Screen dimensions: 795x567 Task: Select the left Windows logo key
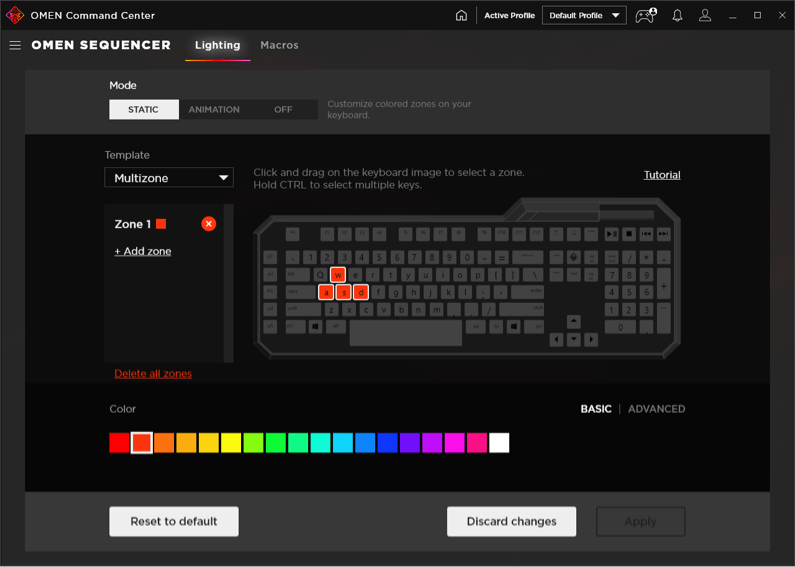315,327
